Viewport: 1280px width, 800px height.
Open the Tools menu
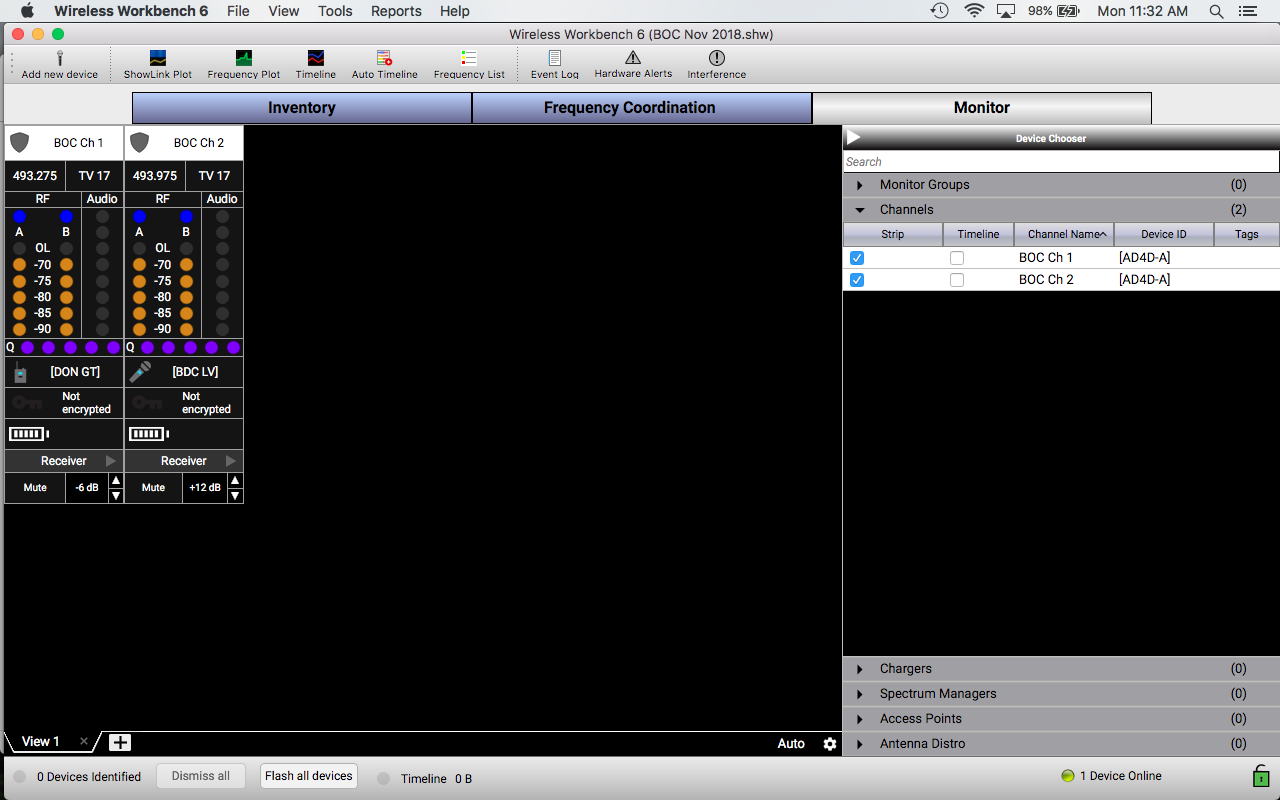point(335,11)
